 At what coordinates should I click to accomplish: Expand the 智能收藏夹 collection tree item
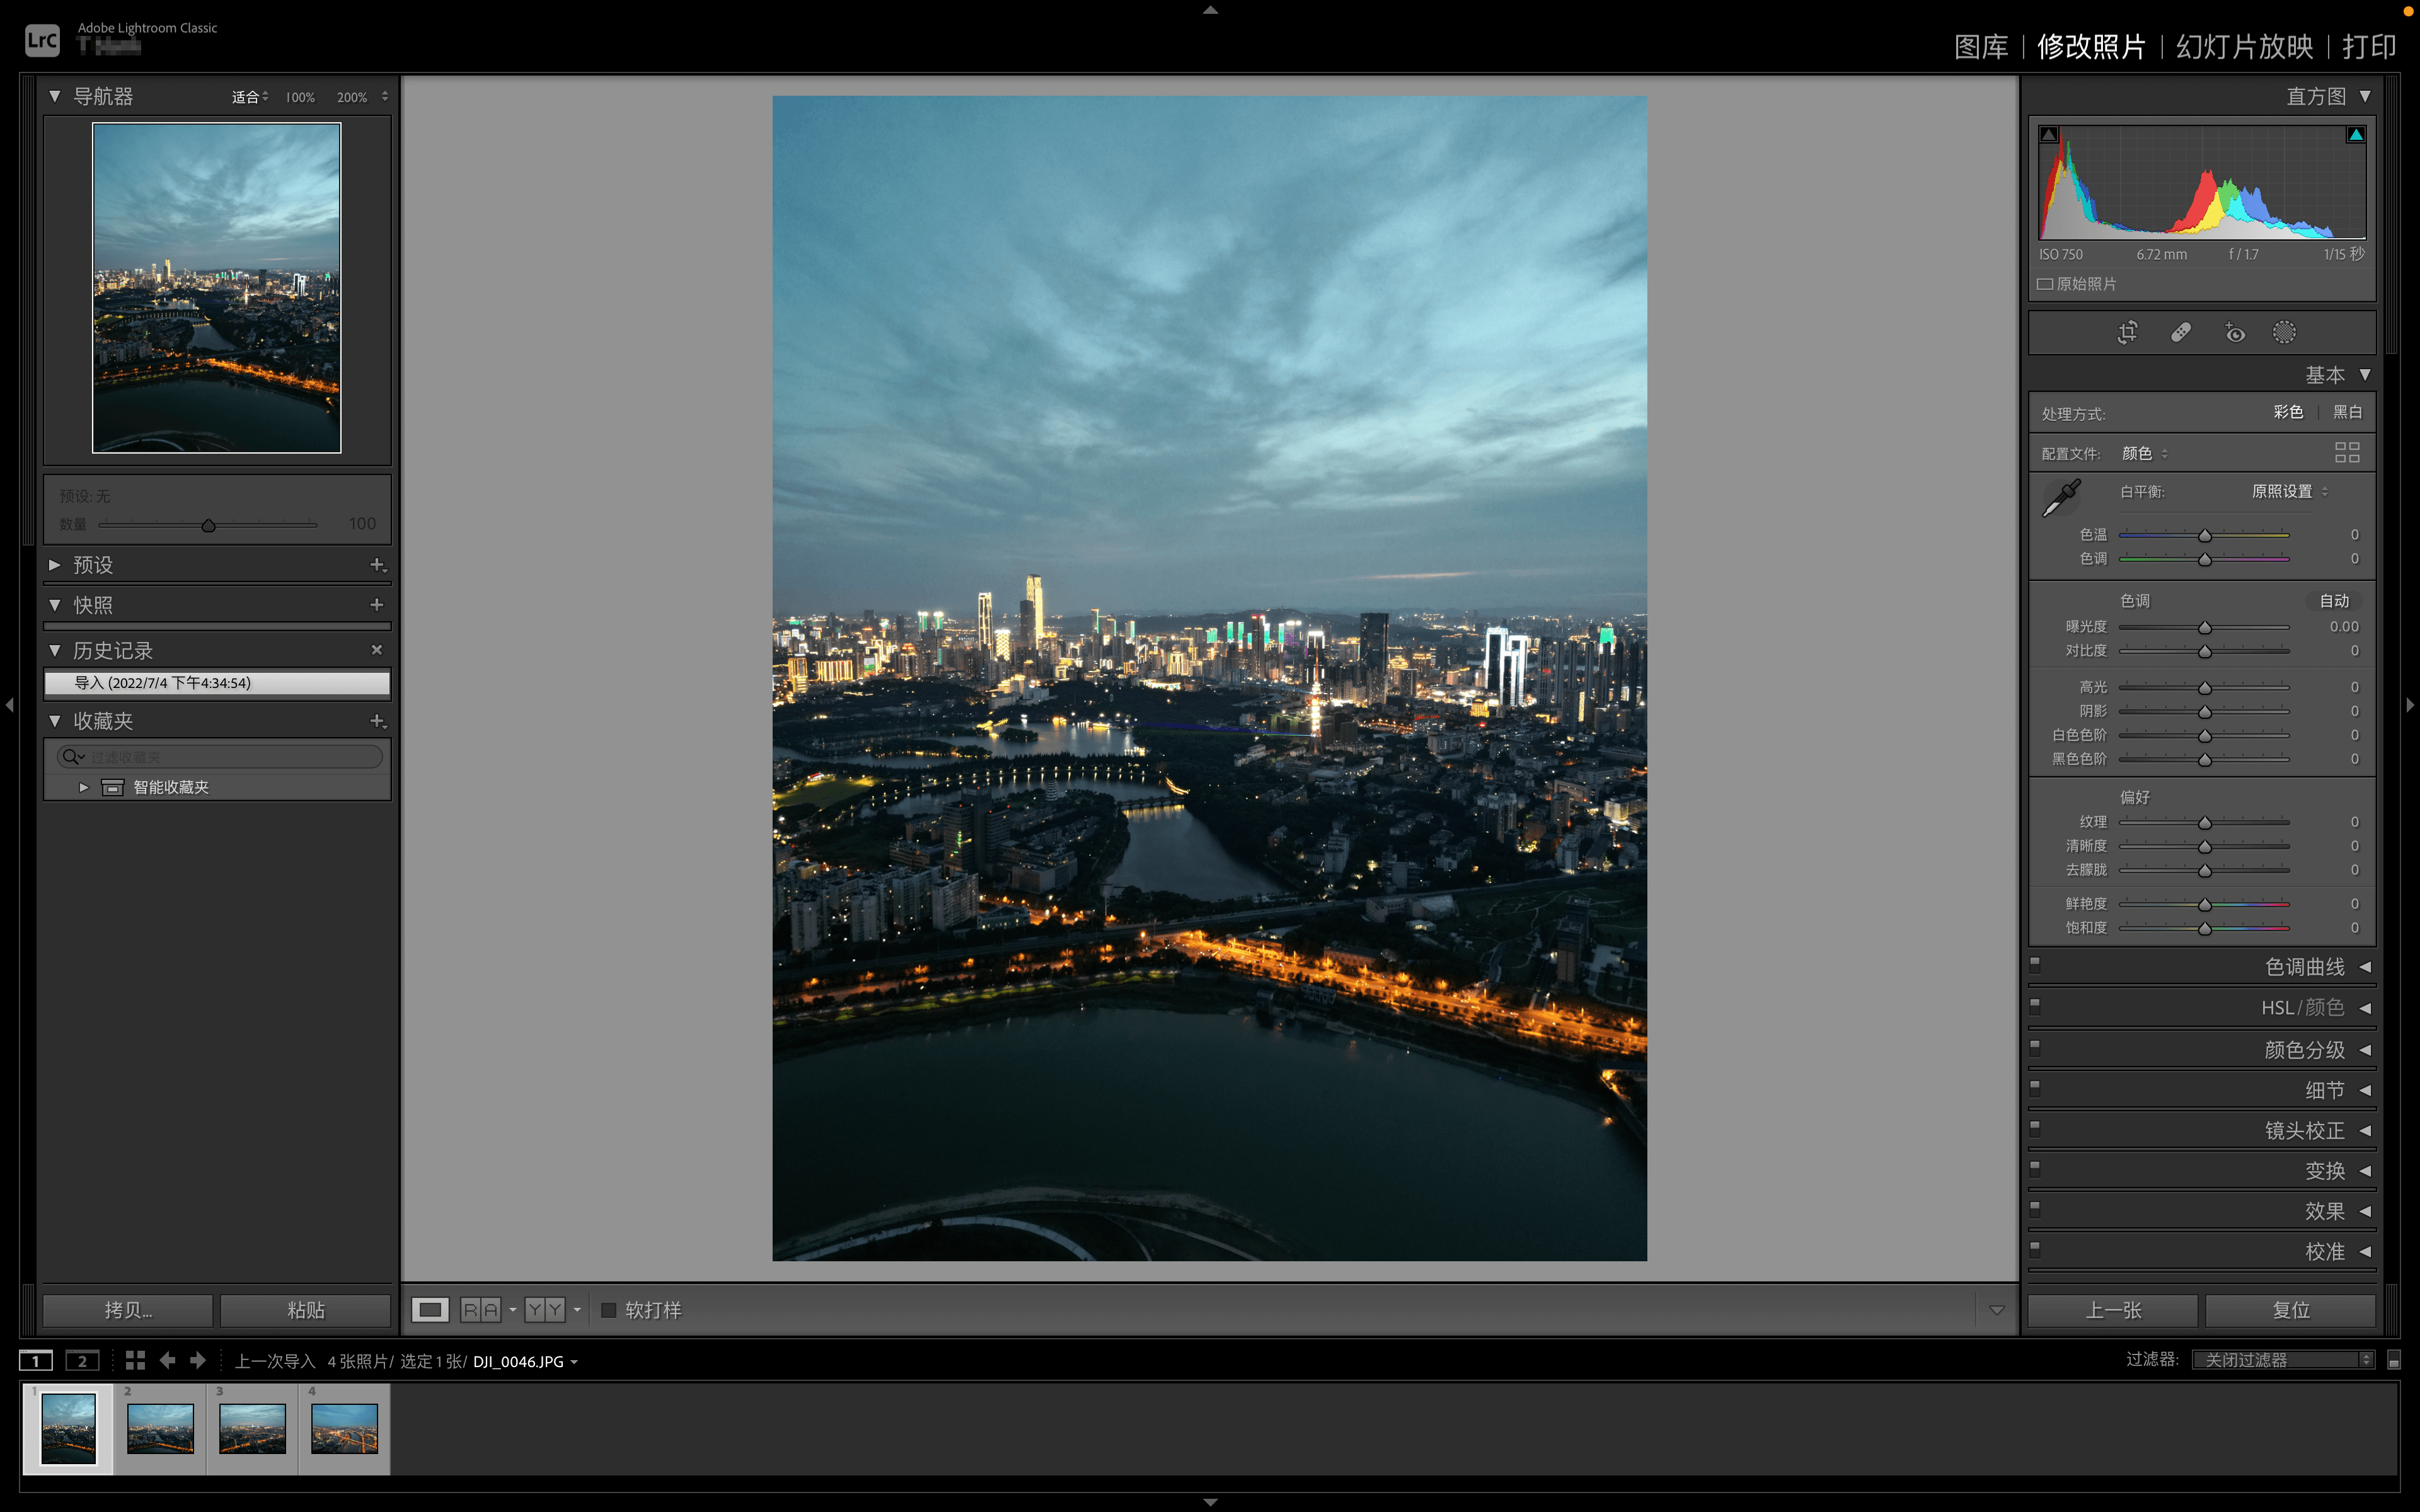tap(84, 788)
